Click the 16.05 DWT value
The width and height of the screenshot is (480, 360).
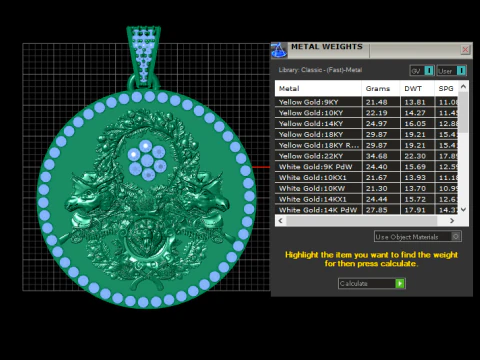415,124
